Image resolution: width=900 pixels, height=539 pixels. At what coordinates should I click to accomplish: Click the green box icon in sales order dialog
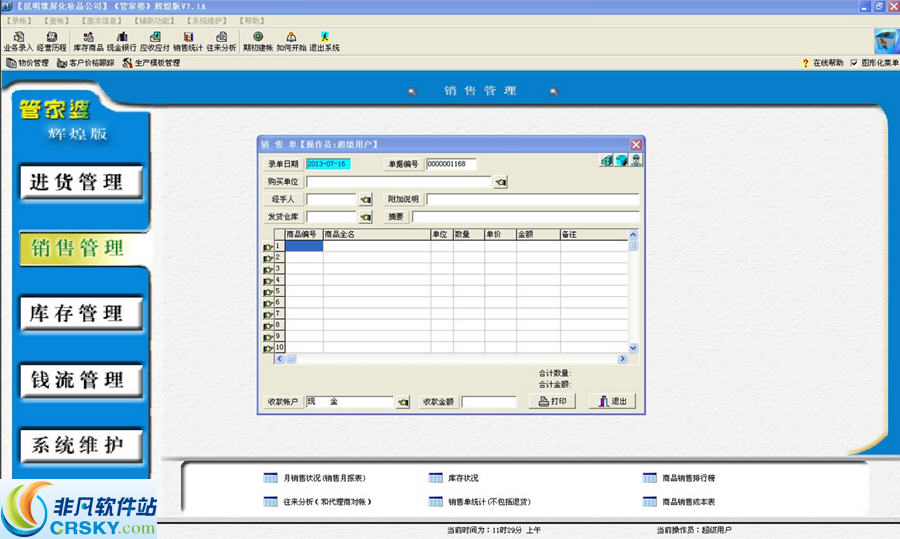pyautogui.click(x=607, y=160)
